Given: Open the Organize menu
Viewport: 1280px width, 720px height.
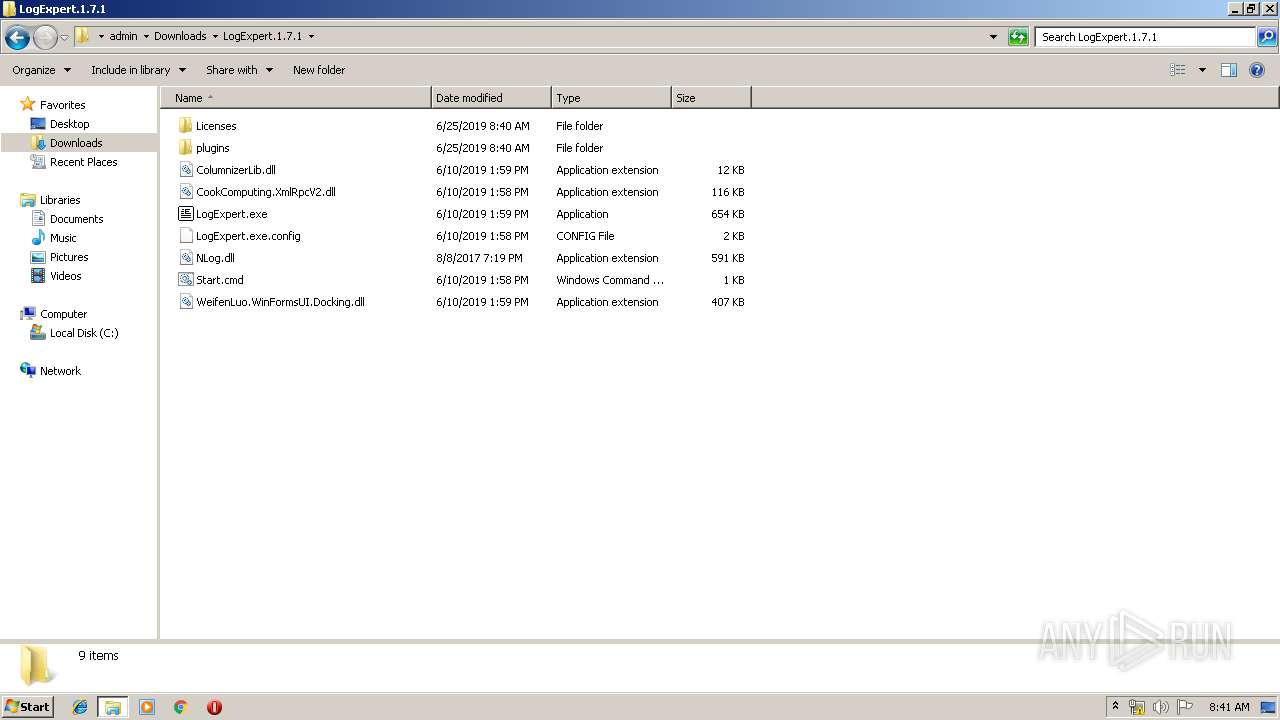Looking at the screenshot, I should click(x=42, y=70).
